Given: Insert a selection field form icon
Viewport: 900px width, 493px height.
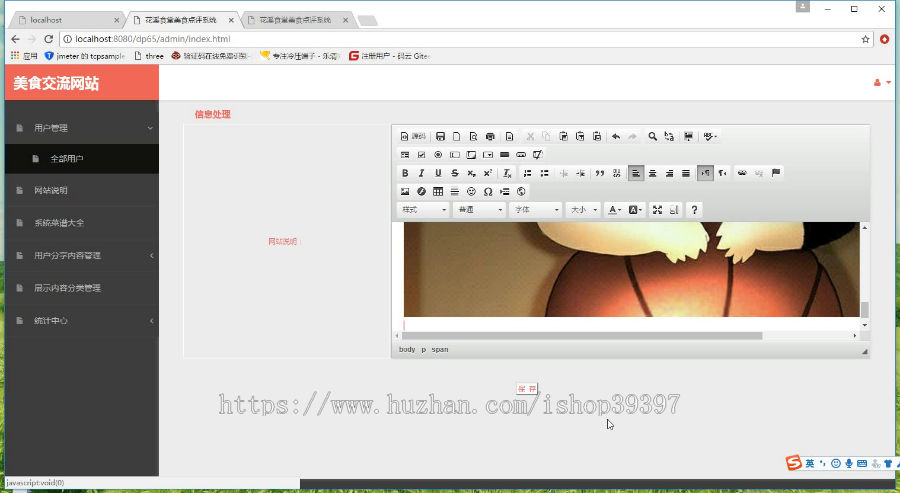Looking at the screenshot, I should pos(488,155).
